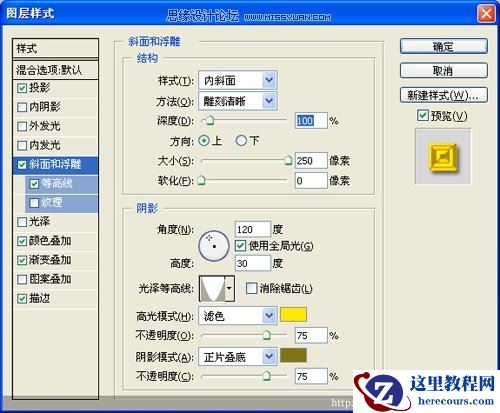Toggle the 描边 stroke checkbox
Viewport: 500px width, 413px height.
tap(22, 299)
